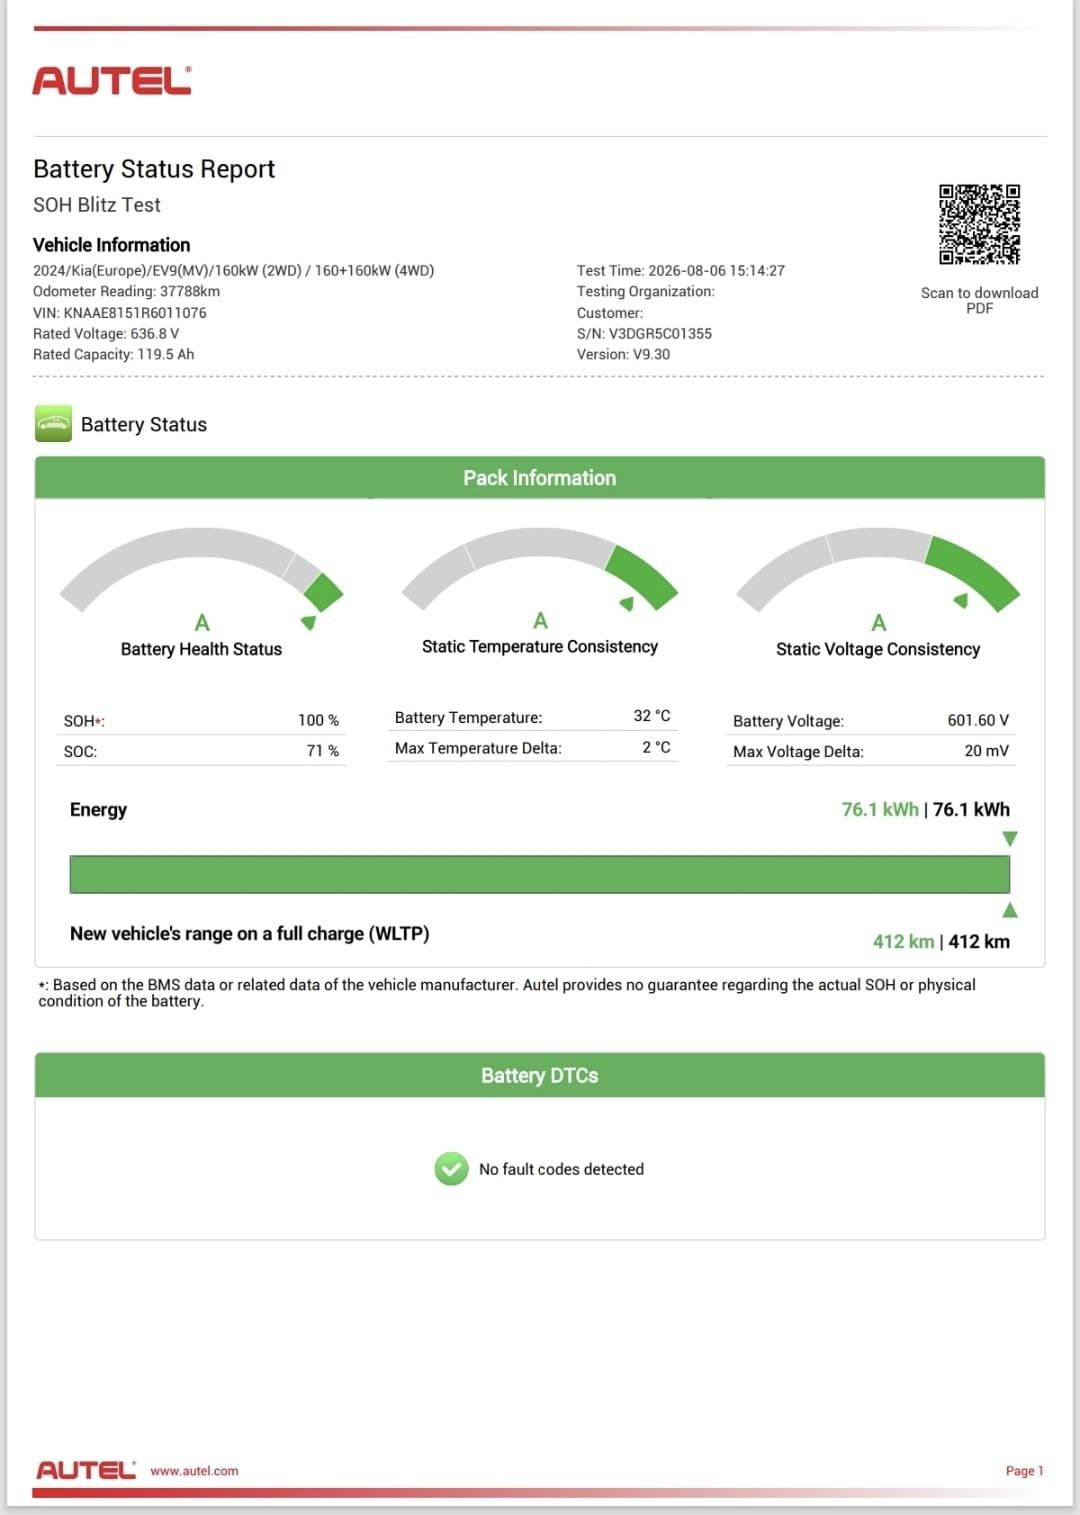
Task: Click 'Odometer Reading: 37788km'
Action: point(126,291)
